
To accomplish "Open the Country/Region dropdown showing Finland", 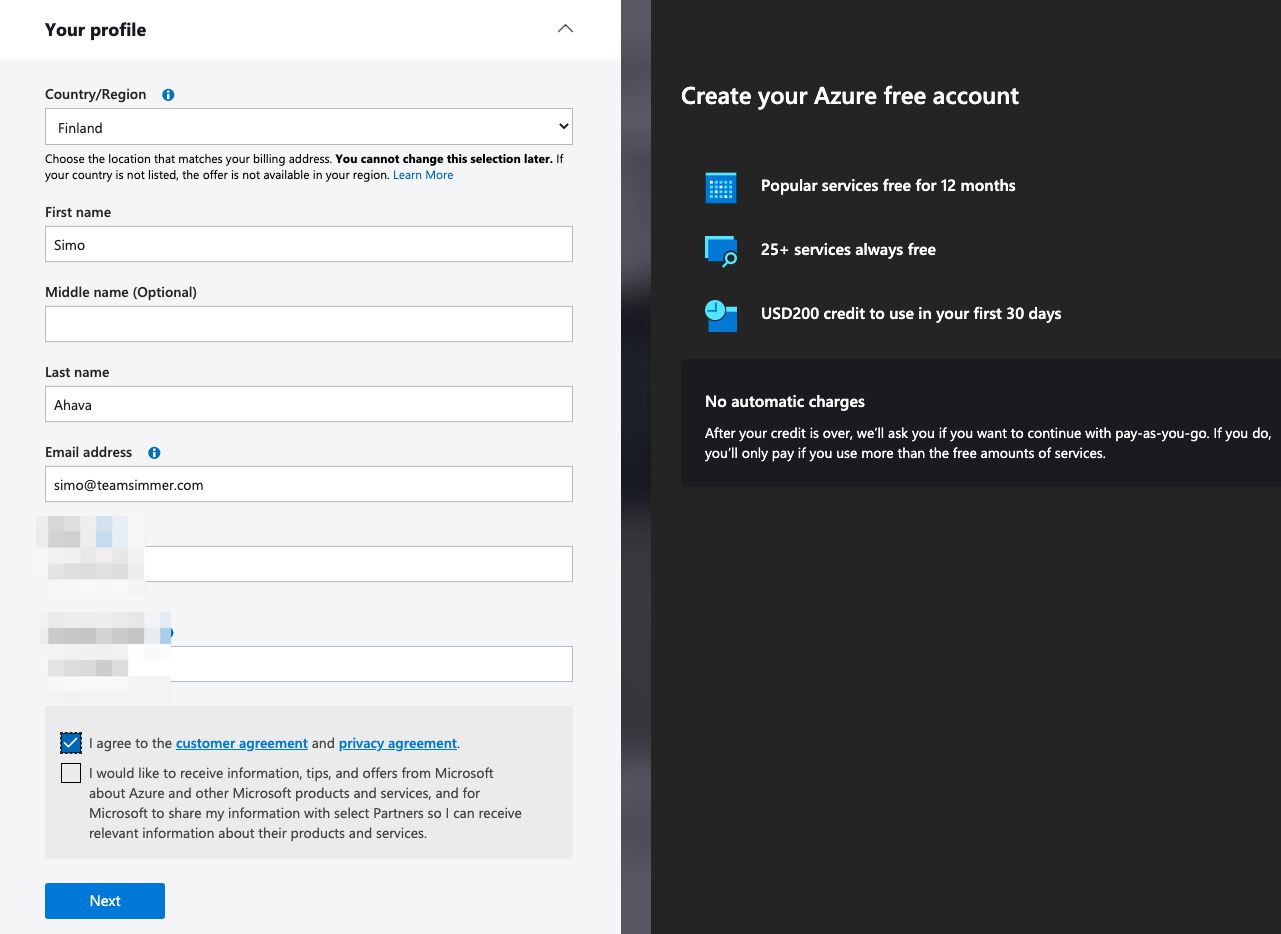I will click(x=309, y=127).
